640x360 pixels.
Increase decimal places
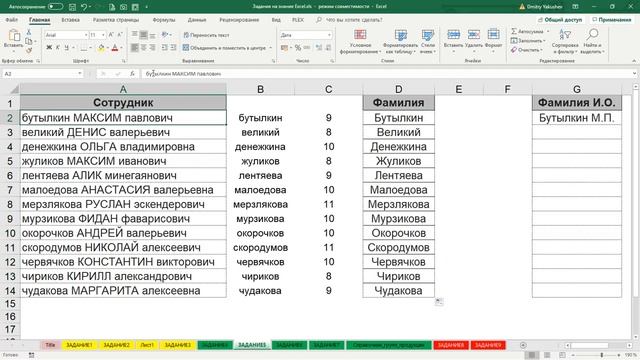[x=319, y=48]
